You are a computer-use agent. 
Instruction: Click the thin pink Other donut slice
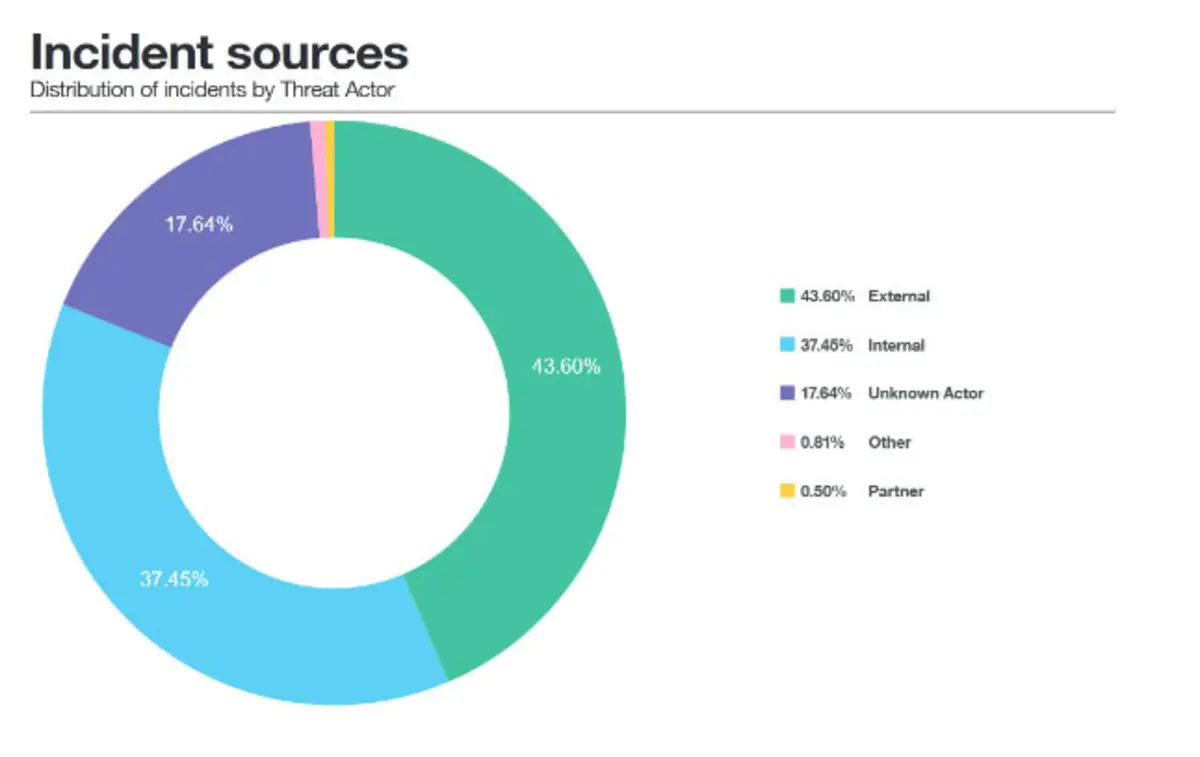tap(318, 179)
